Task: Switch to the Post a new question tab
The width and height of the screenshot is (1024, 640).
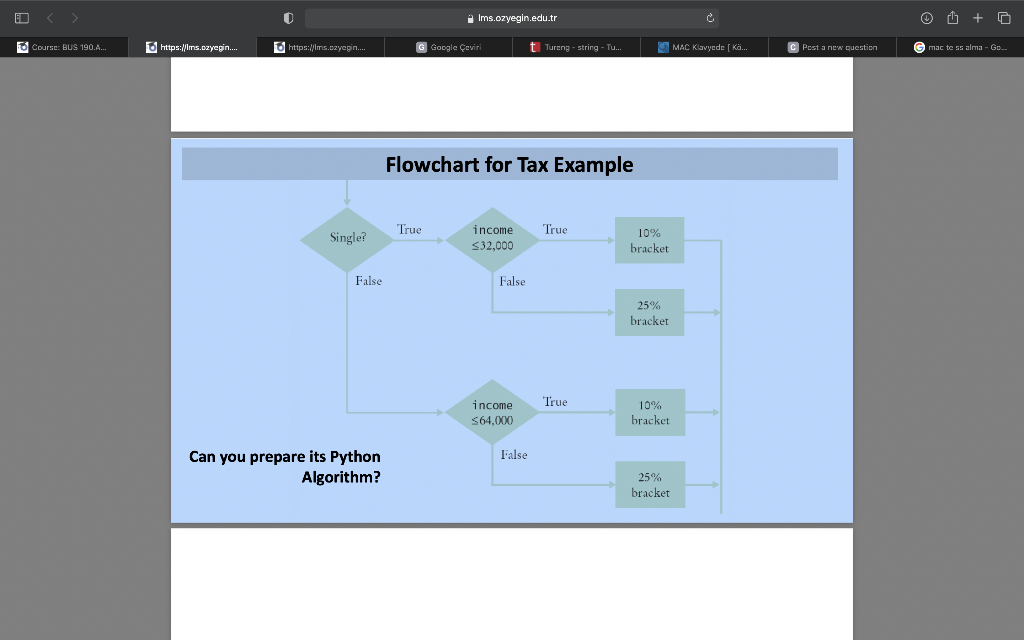Action: click(832, 46)
